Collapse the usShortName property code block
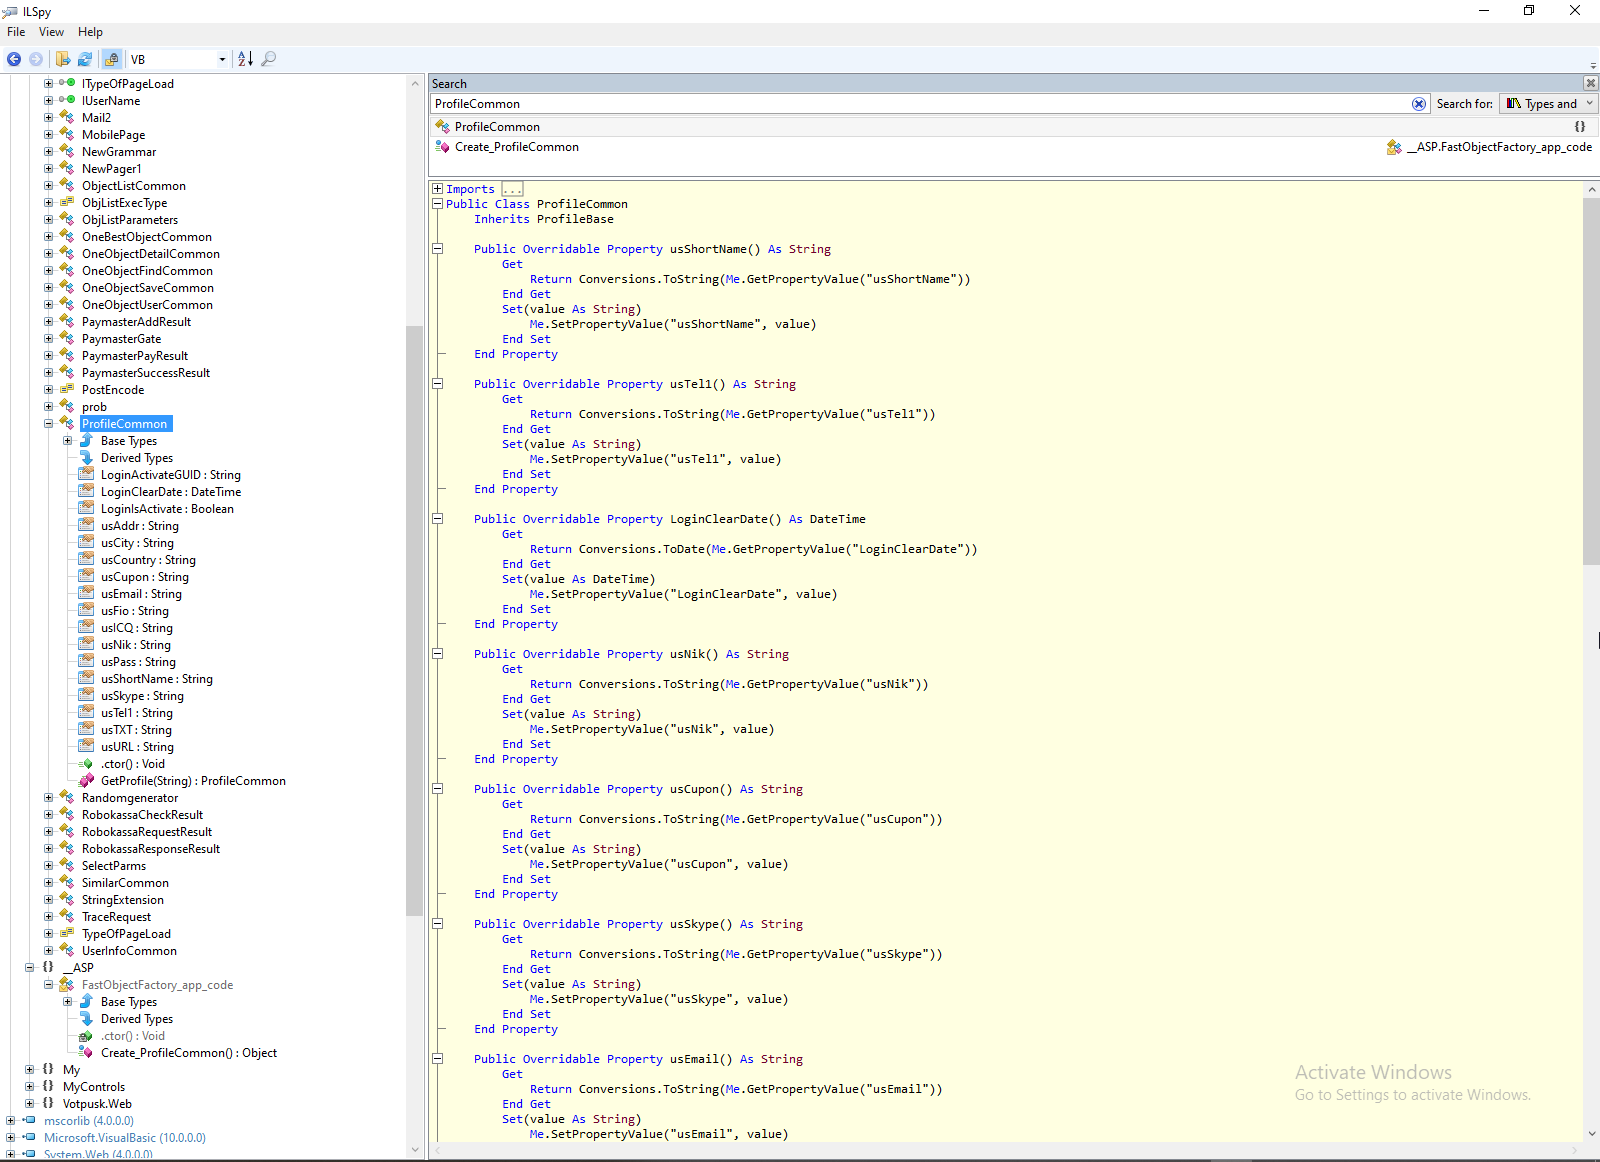Image resolution: width=1600 pixels, height=1162 pixels. [437, 249]
